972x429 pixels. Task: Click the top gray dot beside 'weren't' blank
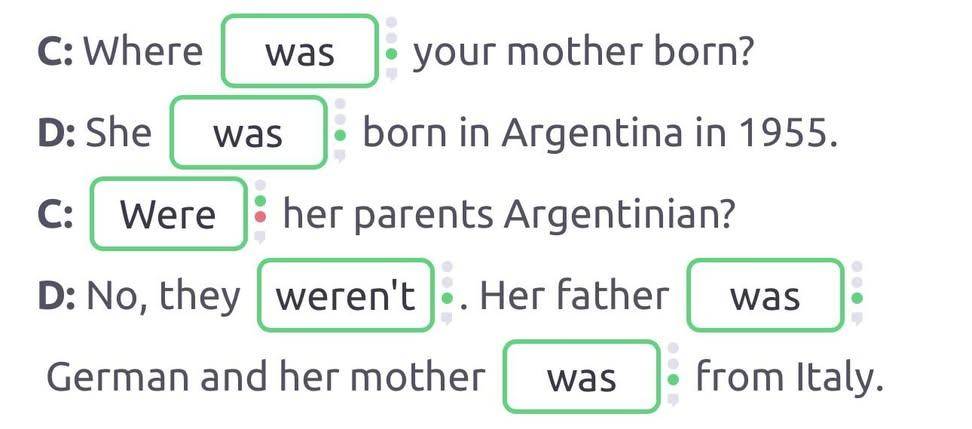(447, 268)
